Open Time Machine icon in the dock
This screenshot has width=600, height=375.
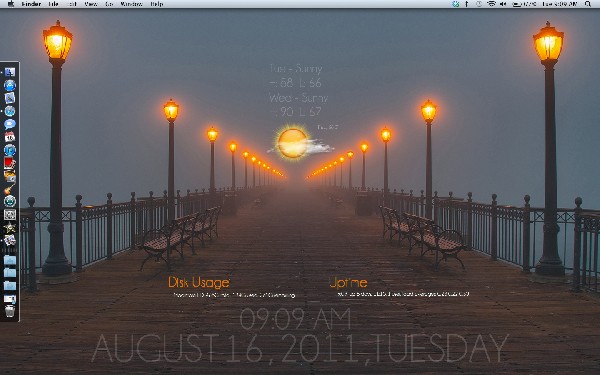(10, 201)
